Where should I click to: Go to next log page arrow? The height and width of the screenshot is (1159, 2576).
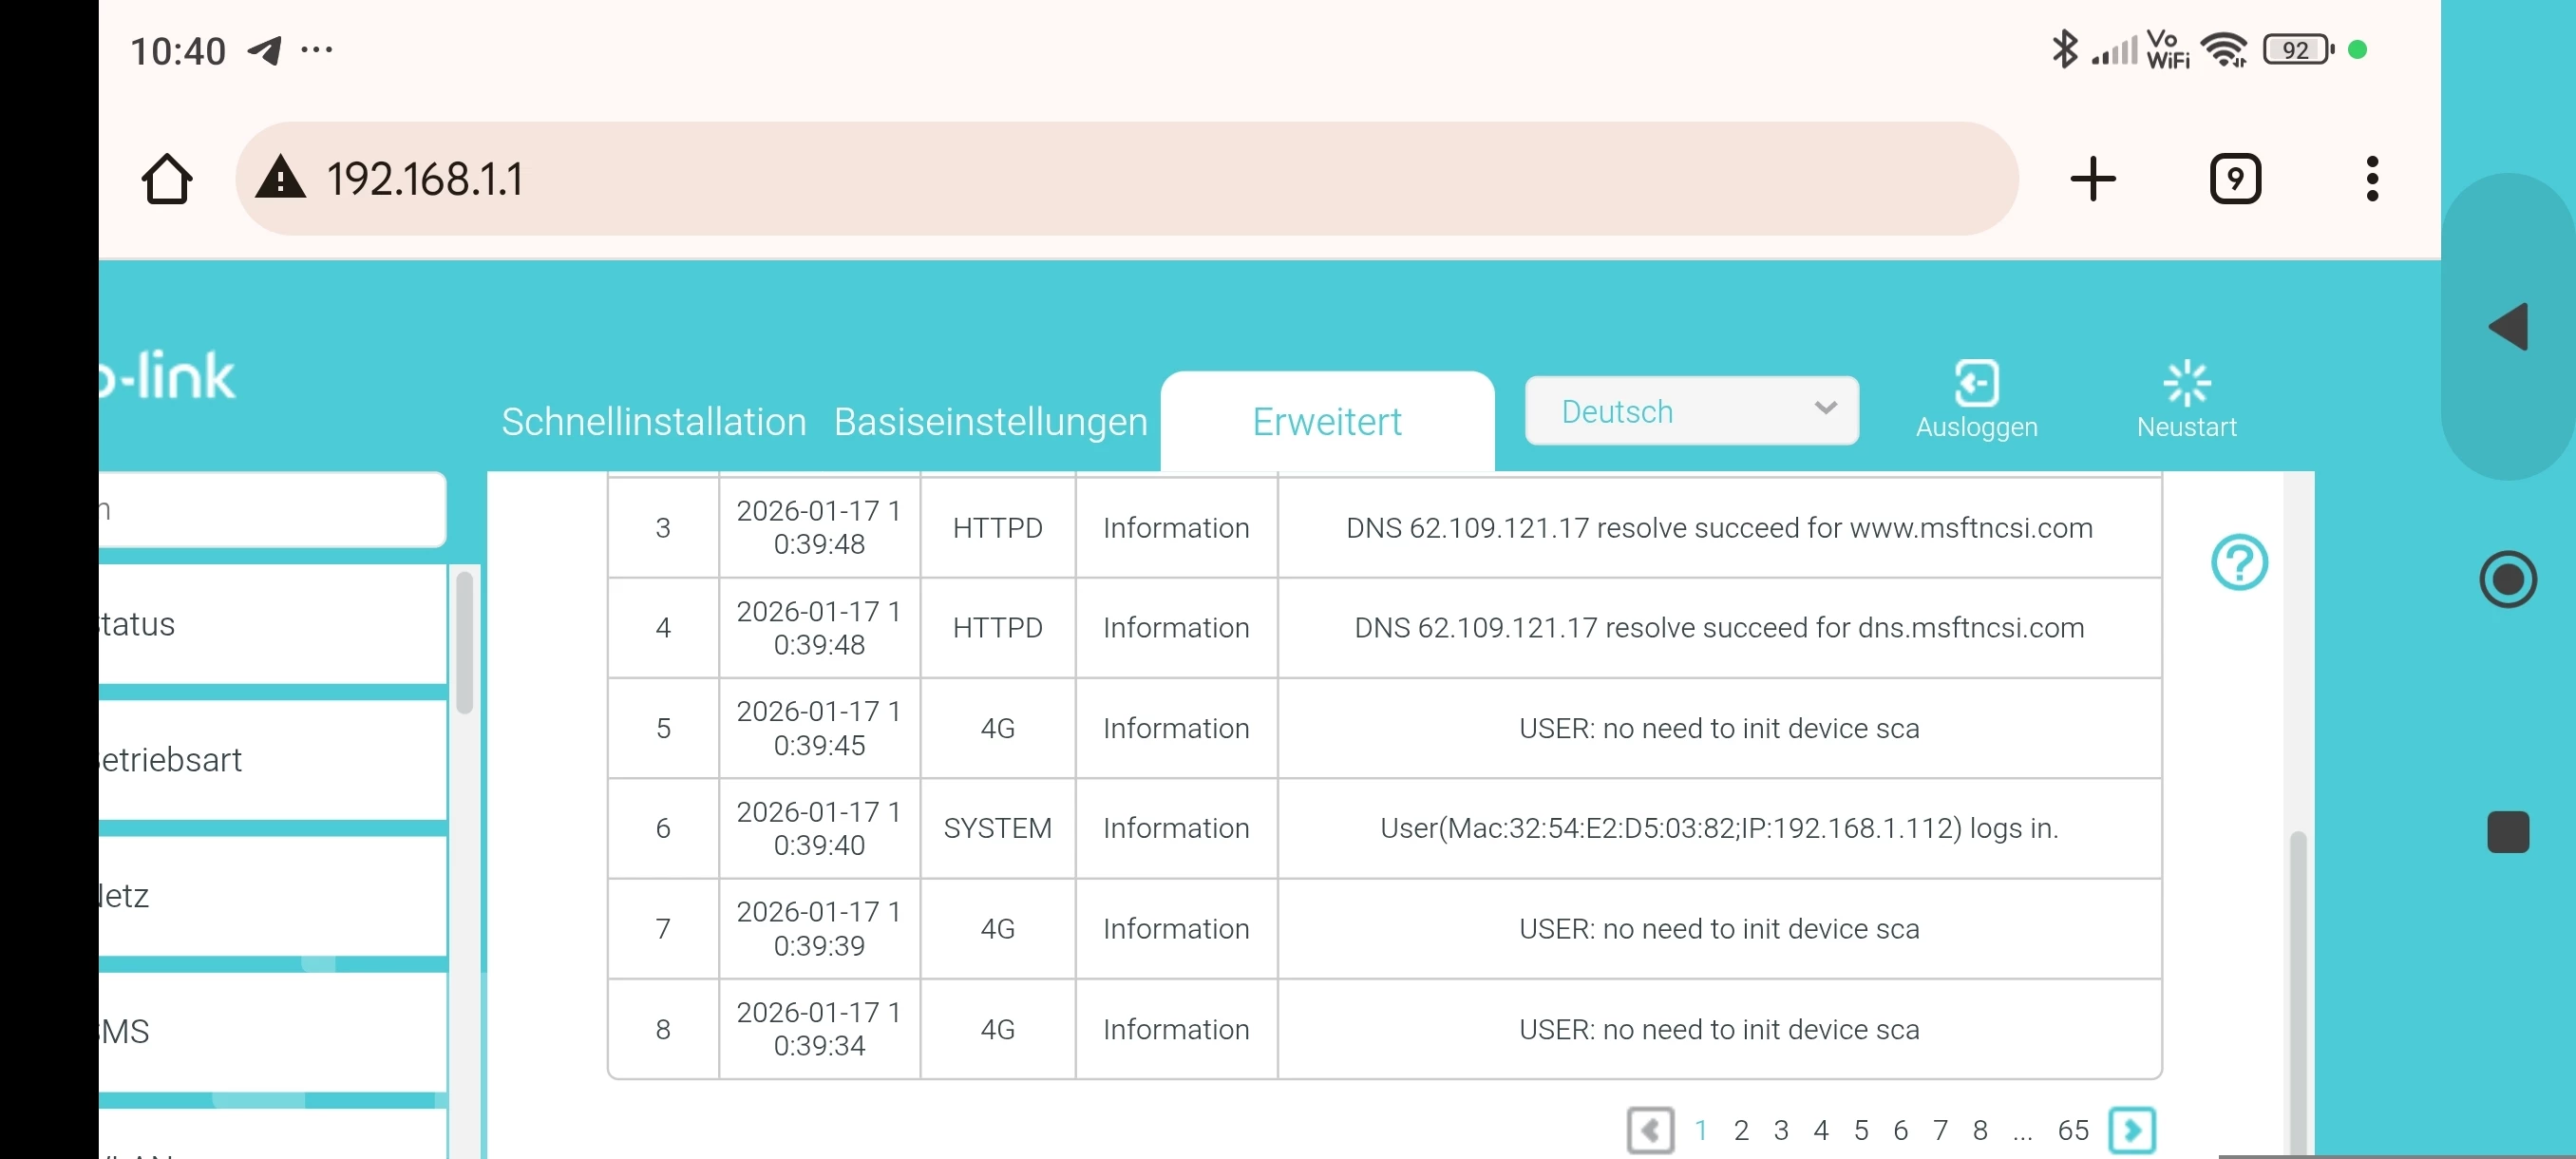2131,1130
